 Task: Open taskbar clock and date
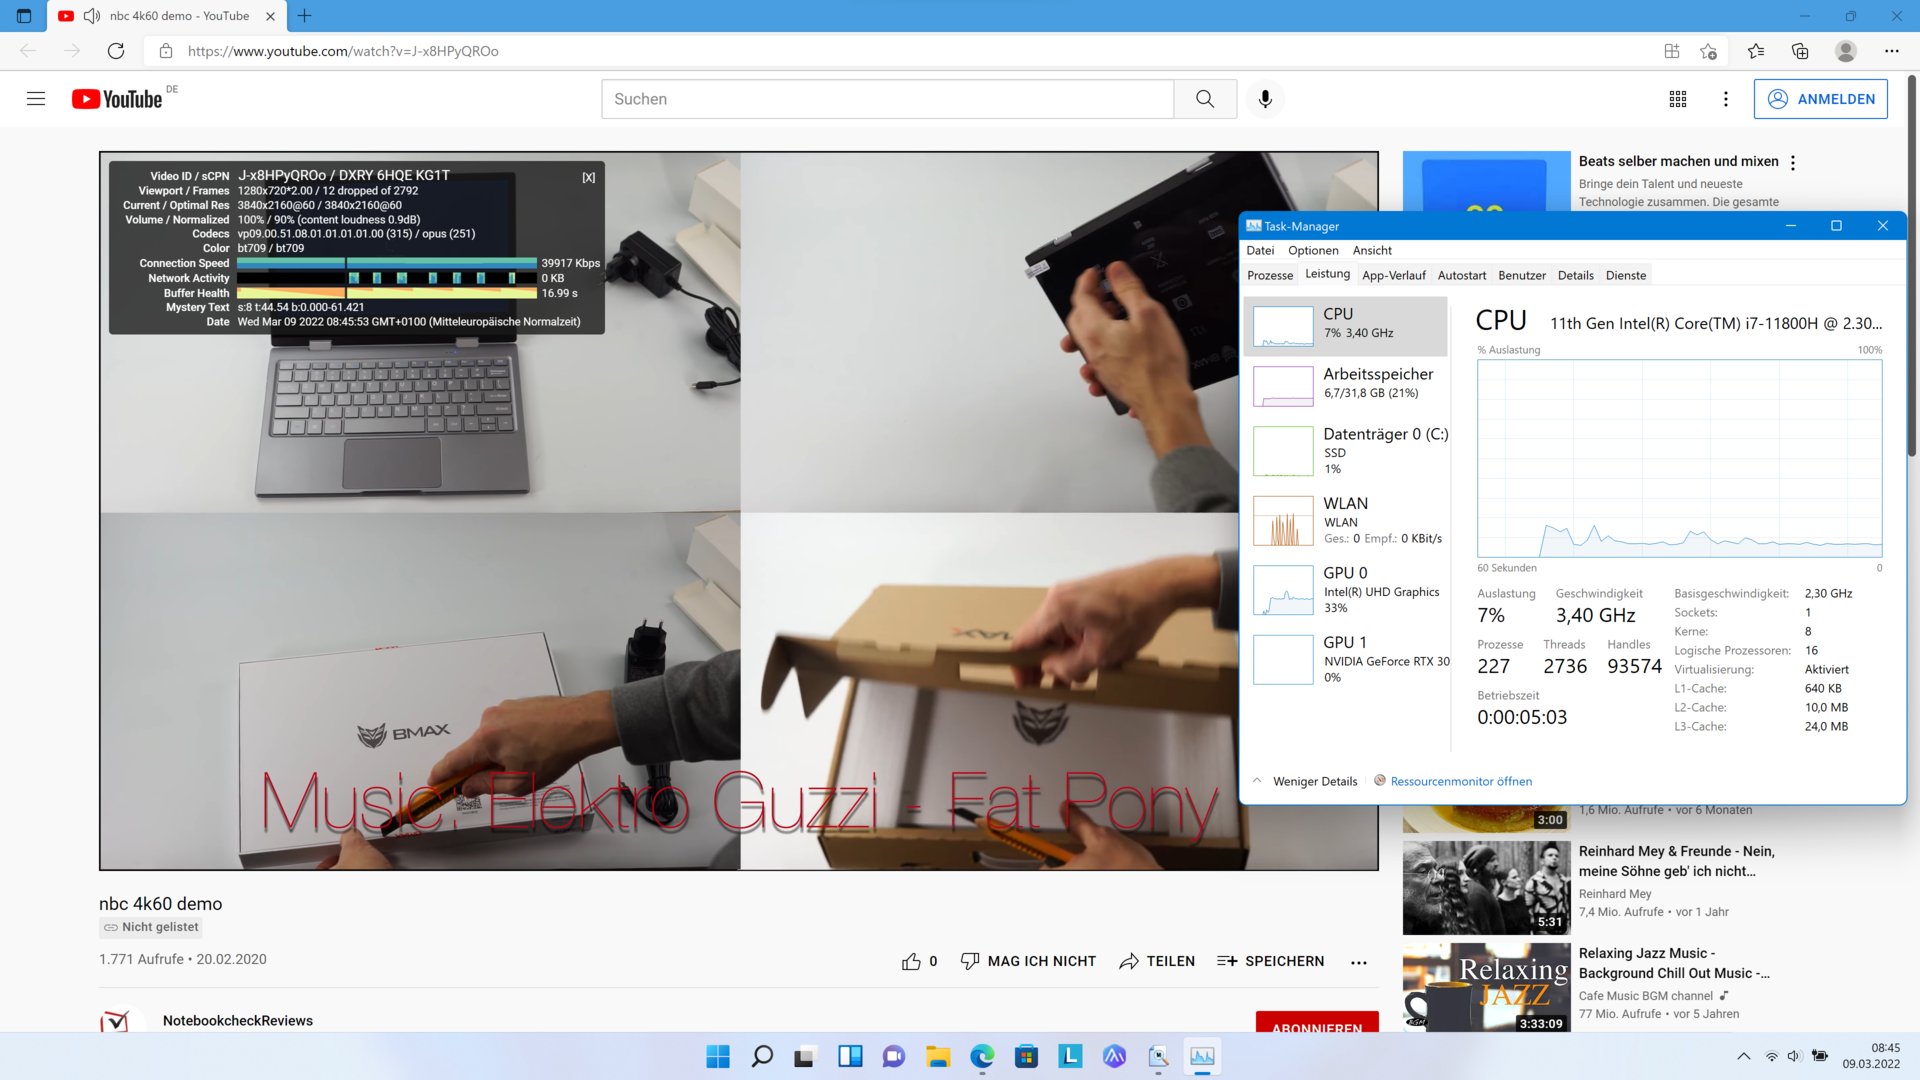(x=1872, y=1056)
